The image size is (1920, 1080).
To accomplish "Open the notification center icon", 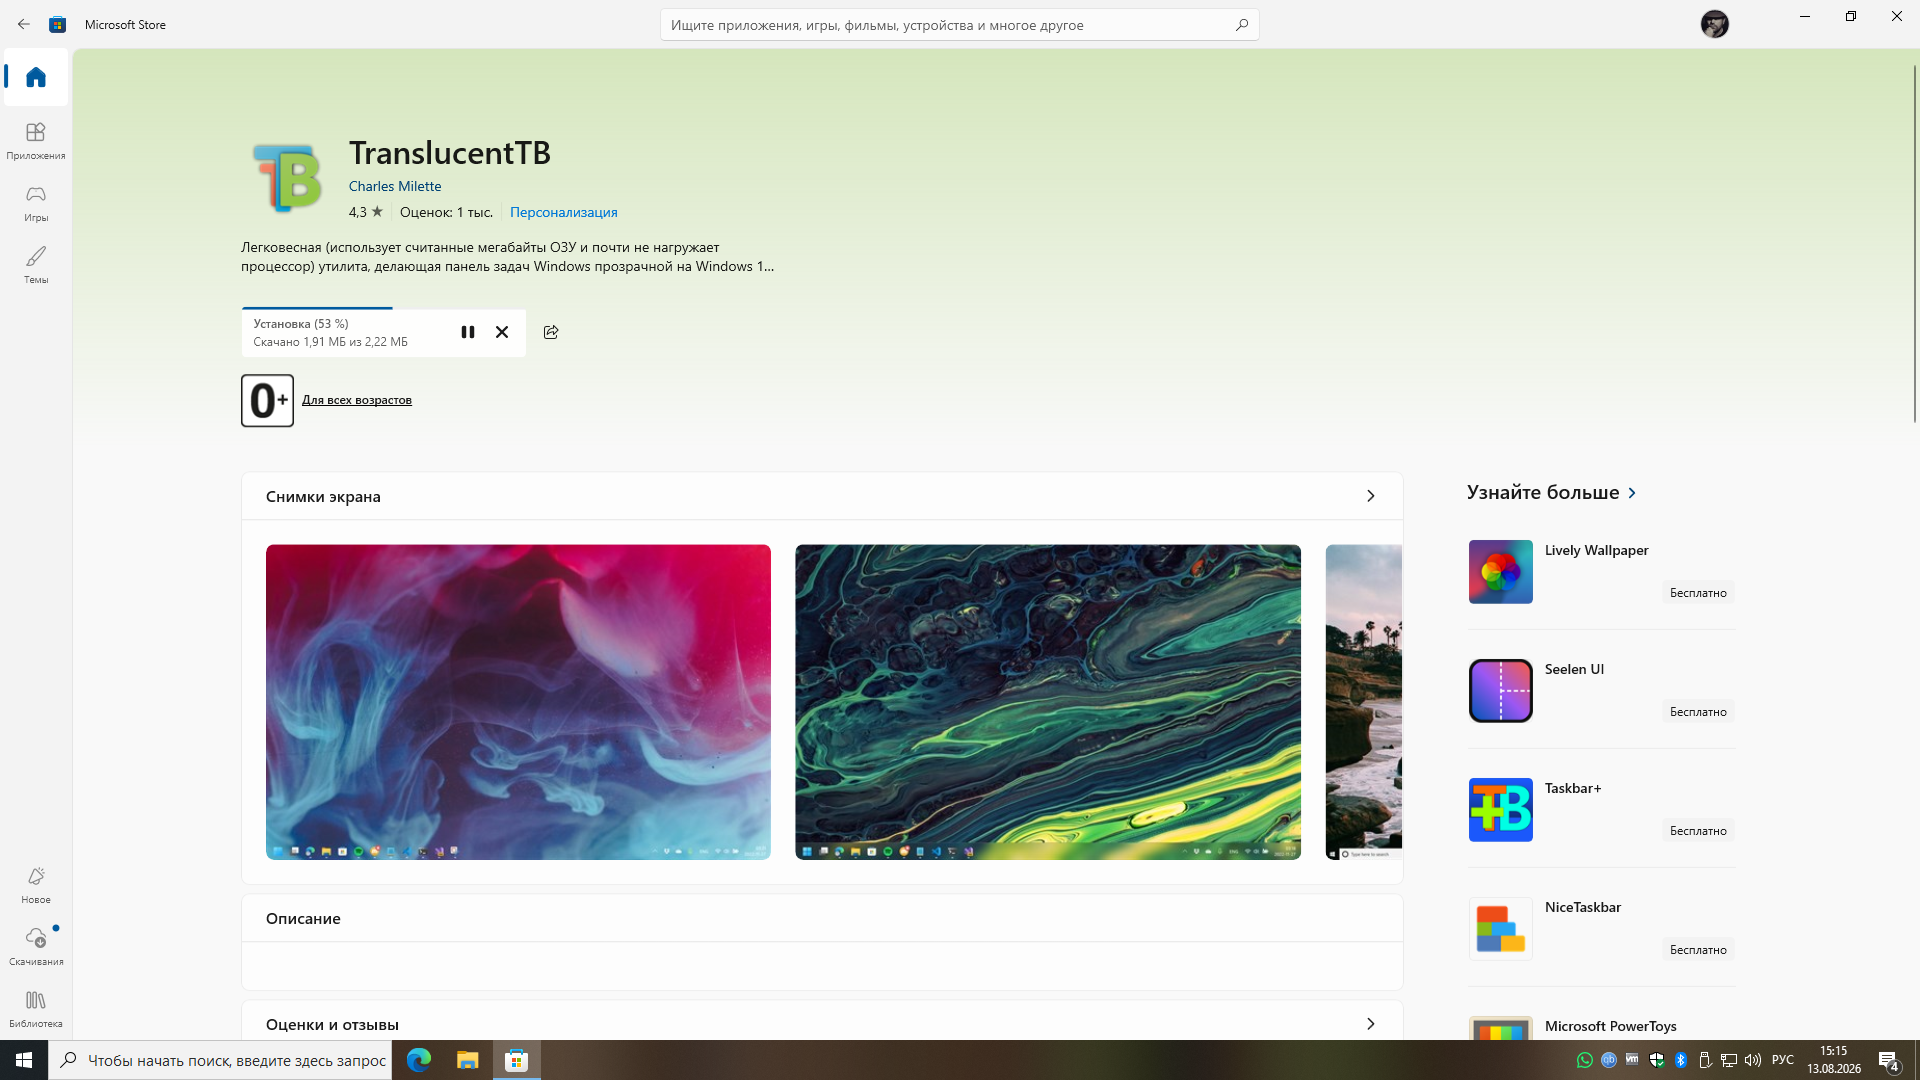I will (1888, 1060).
